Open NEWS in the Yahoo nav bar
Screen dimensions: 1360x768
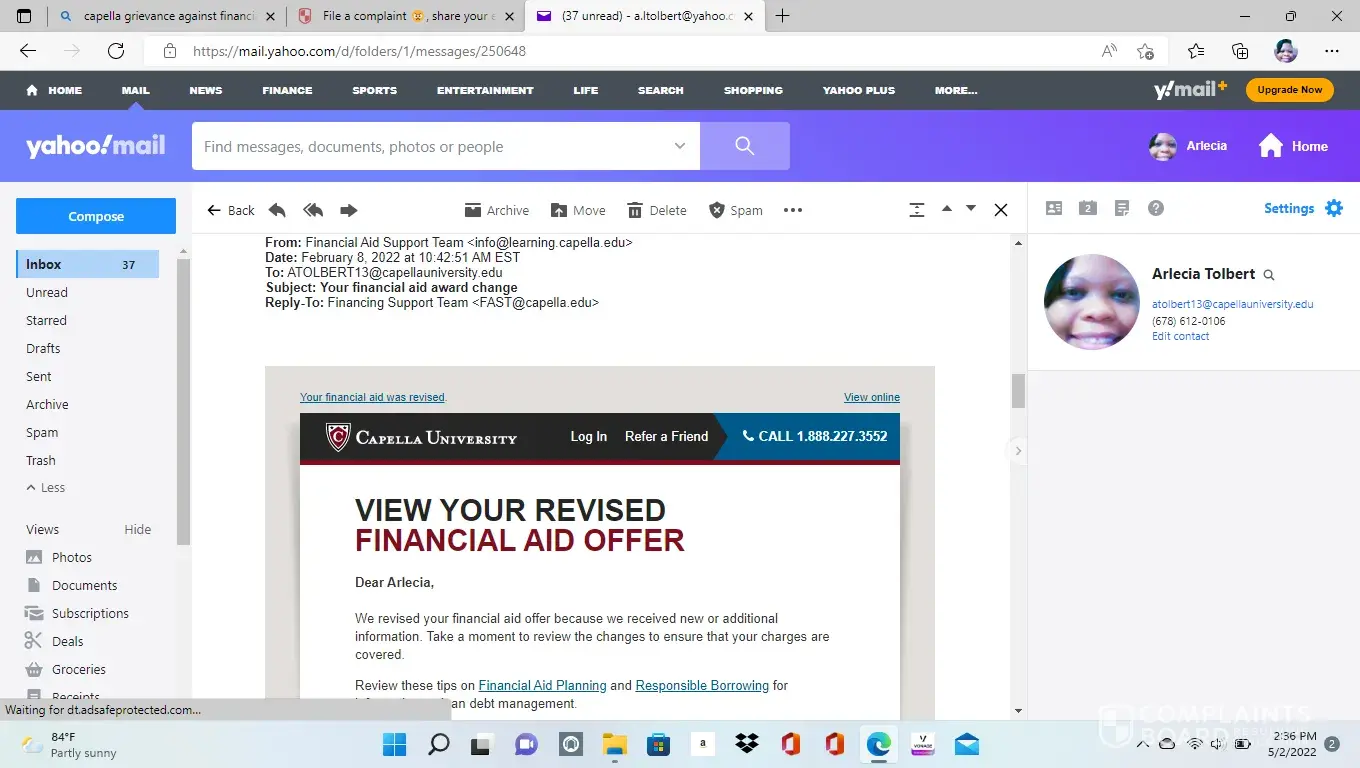click(x=206, y=90)
